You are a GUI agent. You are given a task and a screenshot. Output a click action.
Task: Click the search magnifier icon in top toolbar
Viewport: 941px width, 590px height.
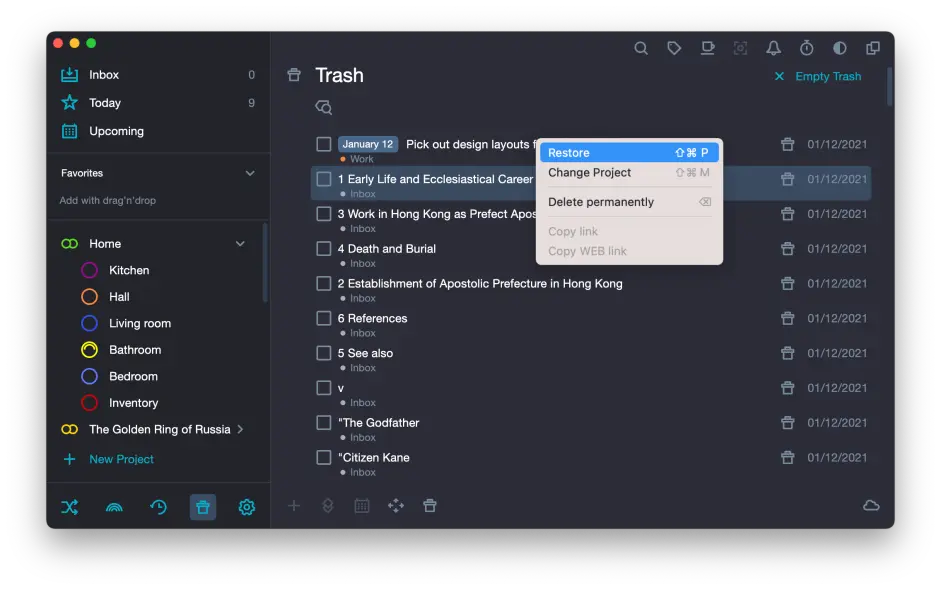coord(641,48)
